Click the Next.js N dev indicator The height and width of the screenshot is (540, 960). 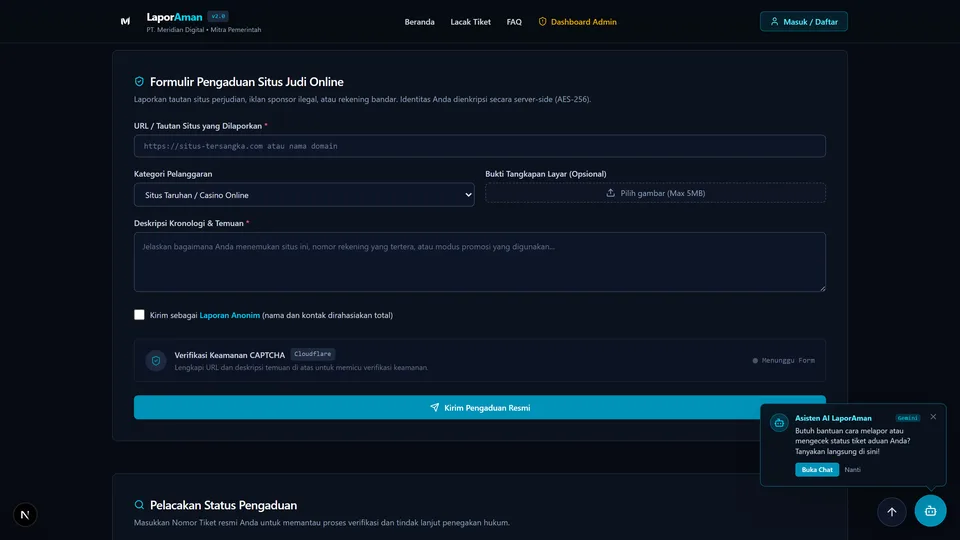coord(25,515)
